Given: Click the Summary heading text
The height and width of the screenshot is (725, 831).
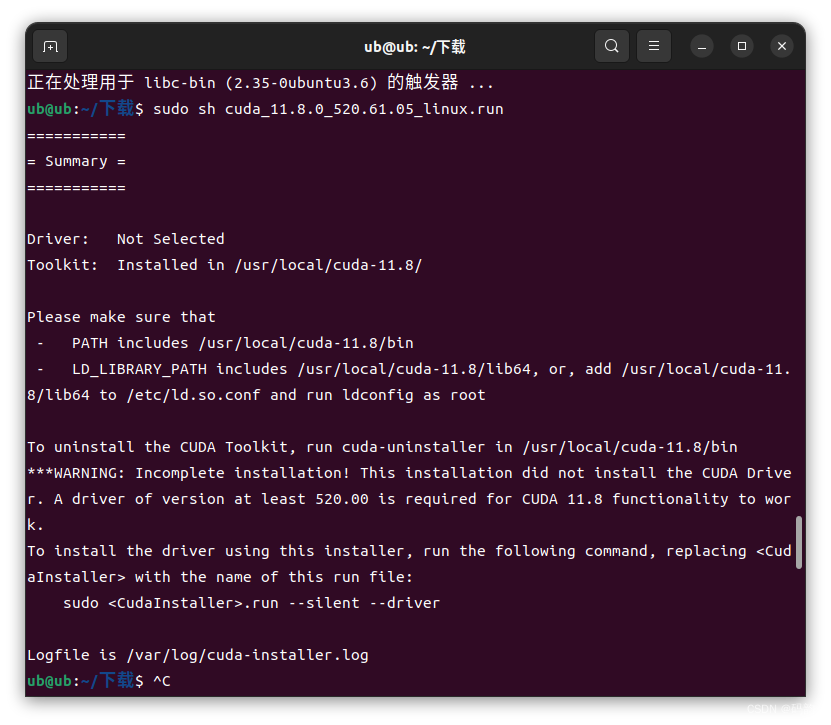Looking at the screenshot, I should (x=76, y=161).
